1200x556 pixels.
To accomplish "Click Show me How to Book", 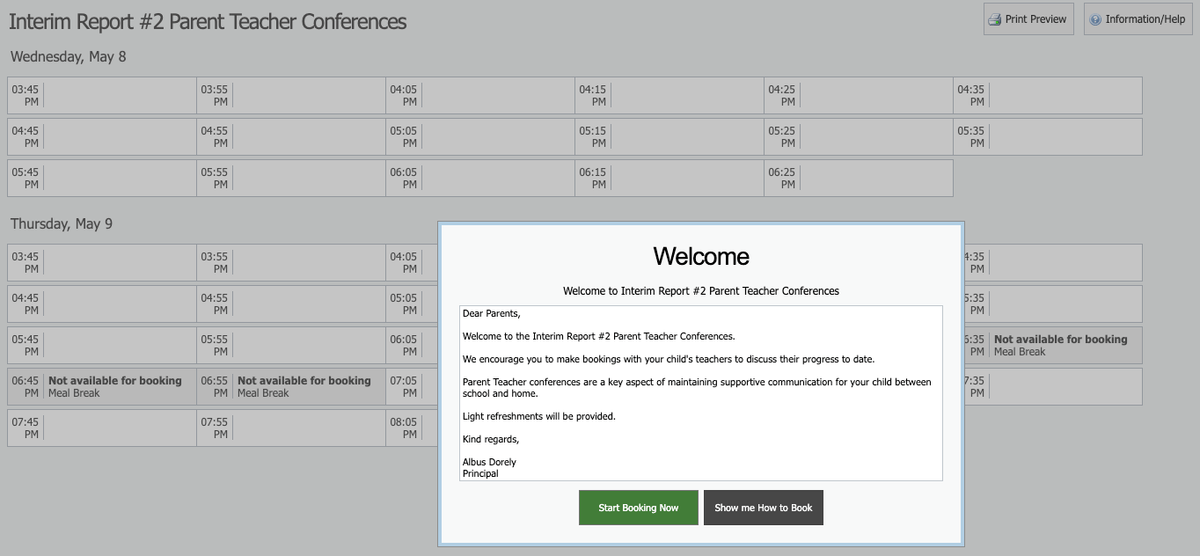I will coord(764,508).
